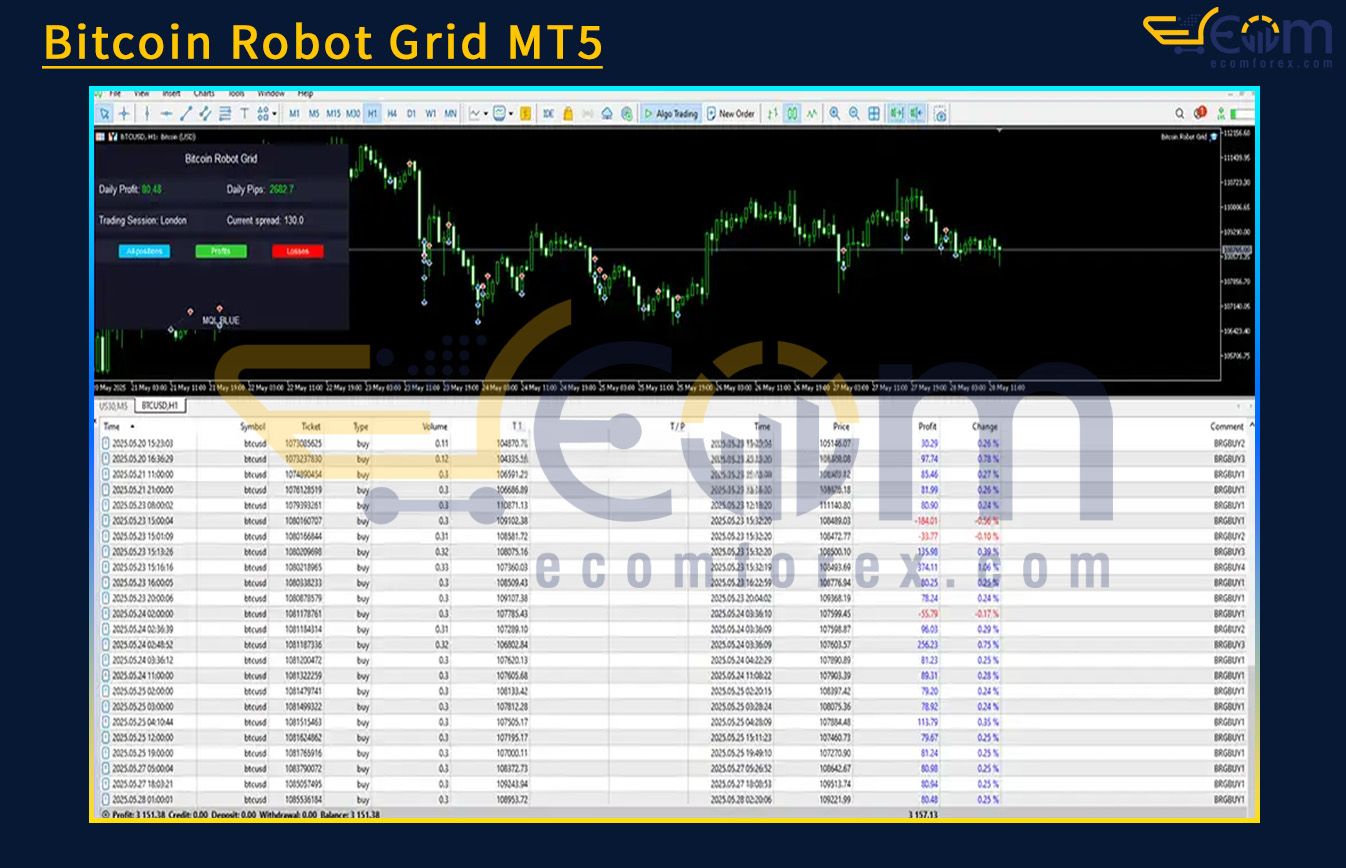Click the grayed signals icon
This screenshot has width=1346, height=868.
pyautogui.click(x=588, y=114)
